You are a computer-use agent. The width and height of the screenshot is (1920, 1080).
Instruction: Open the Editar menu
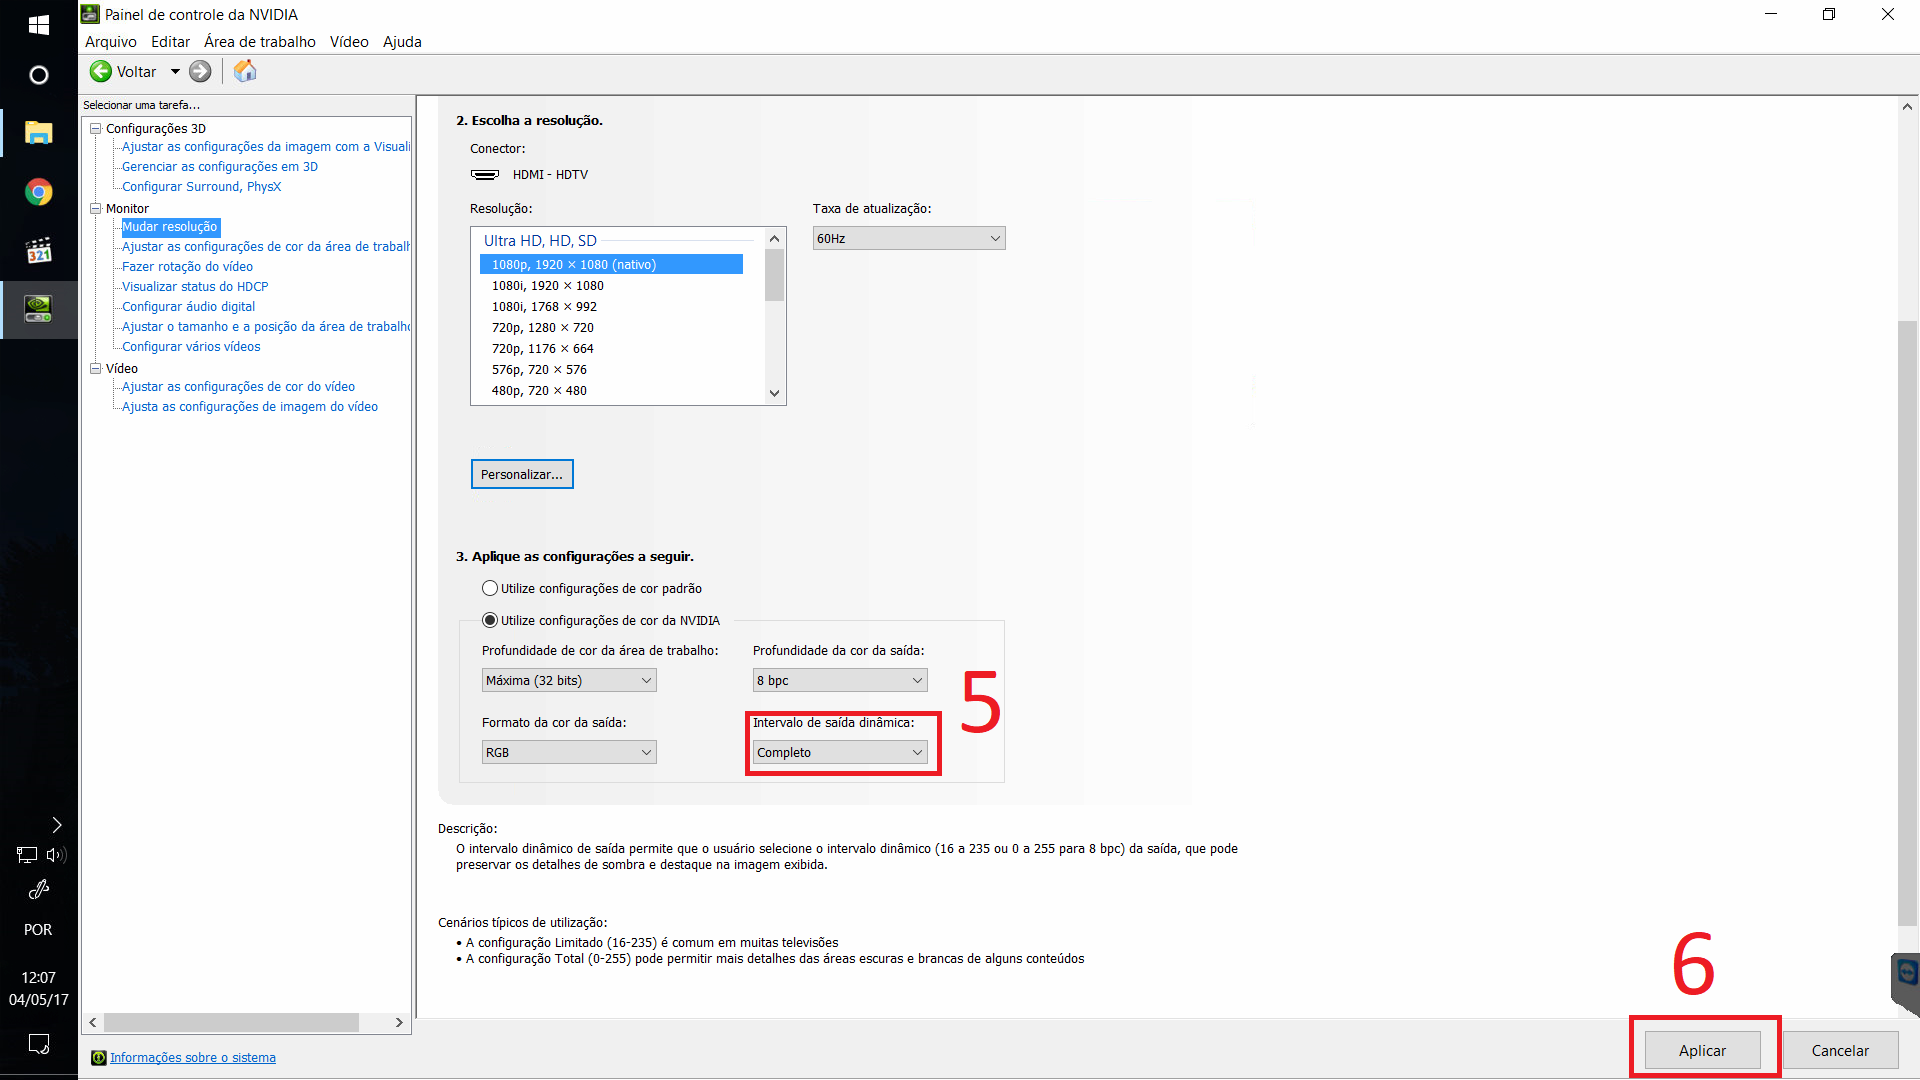pyautogui.click(x=171, y=42)
